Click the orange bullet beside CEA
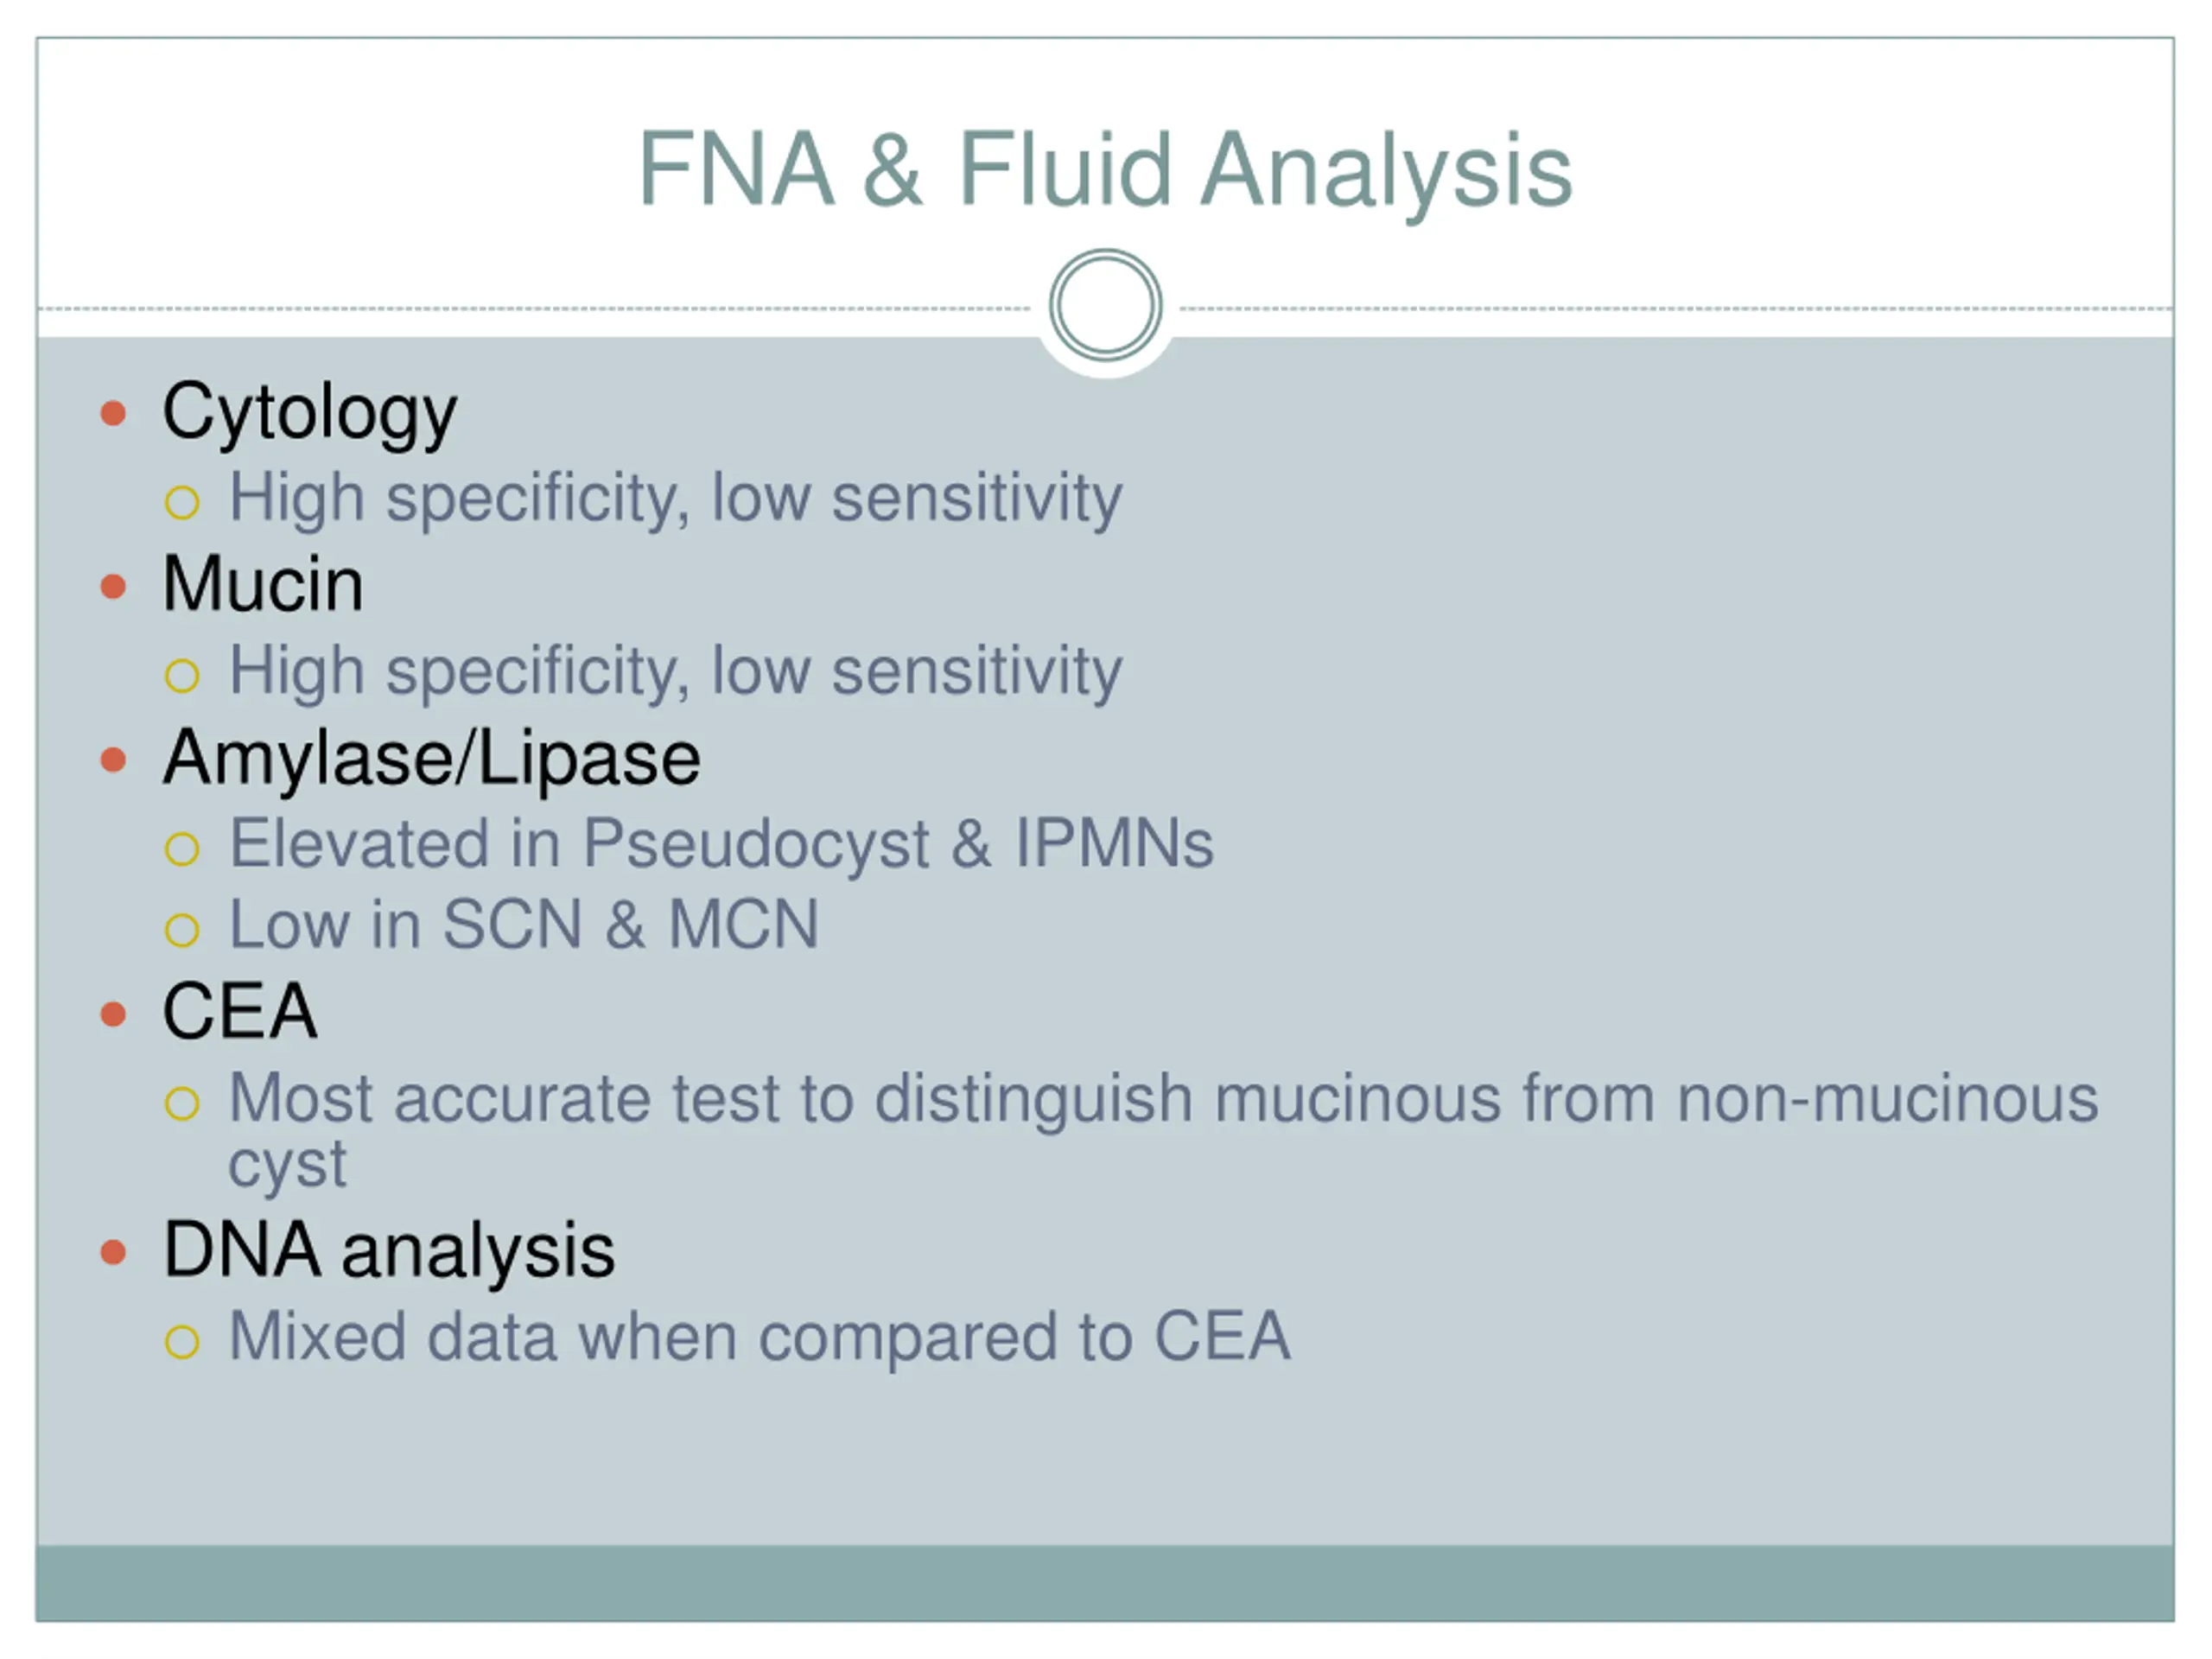The height and width of the screenshot is (1659, 2212). pyautogui.click(x=114, y=1015)
